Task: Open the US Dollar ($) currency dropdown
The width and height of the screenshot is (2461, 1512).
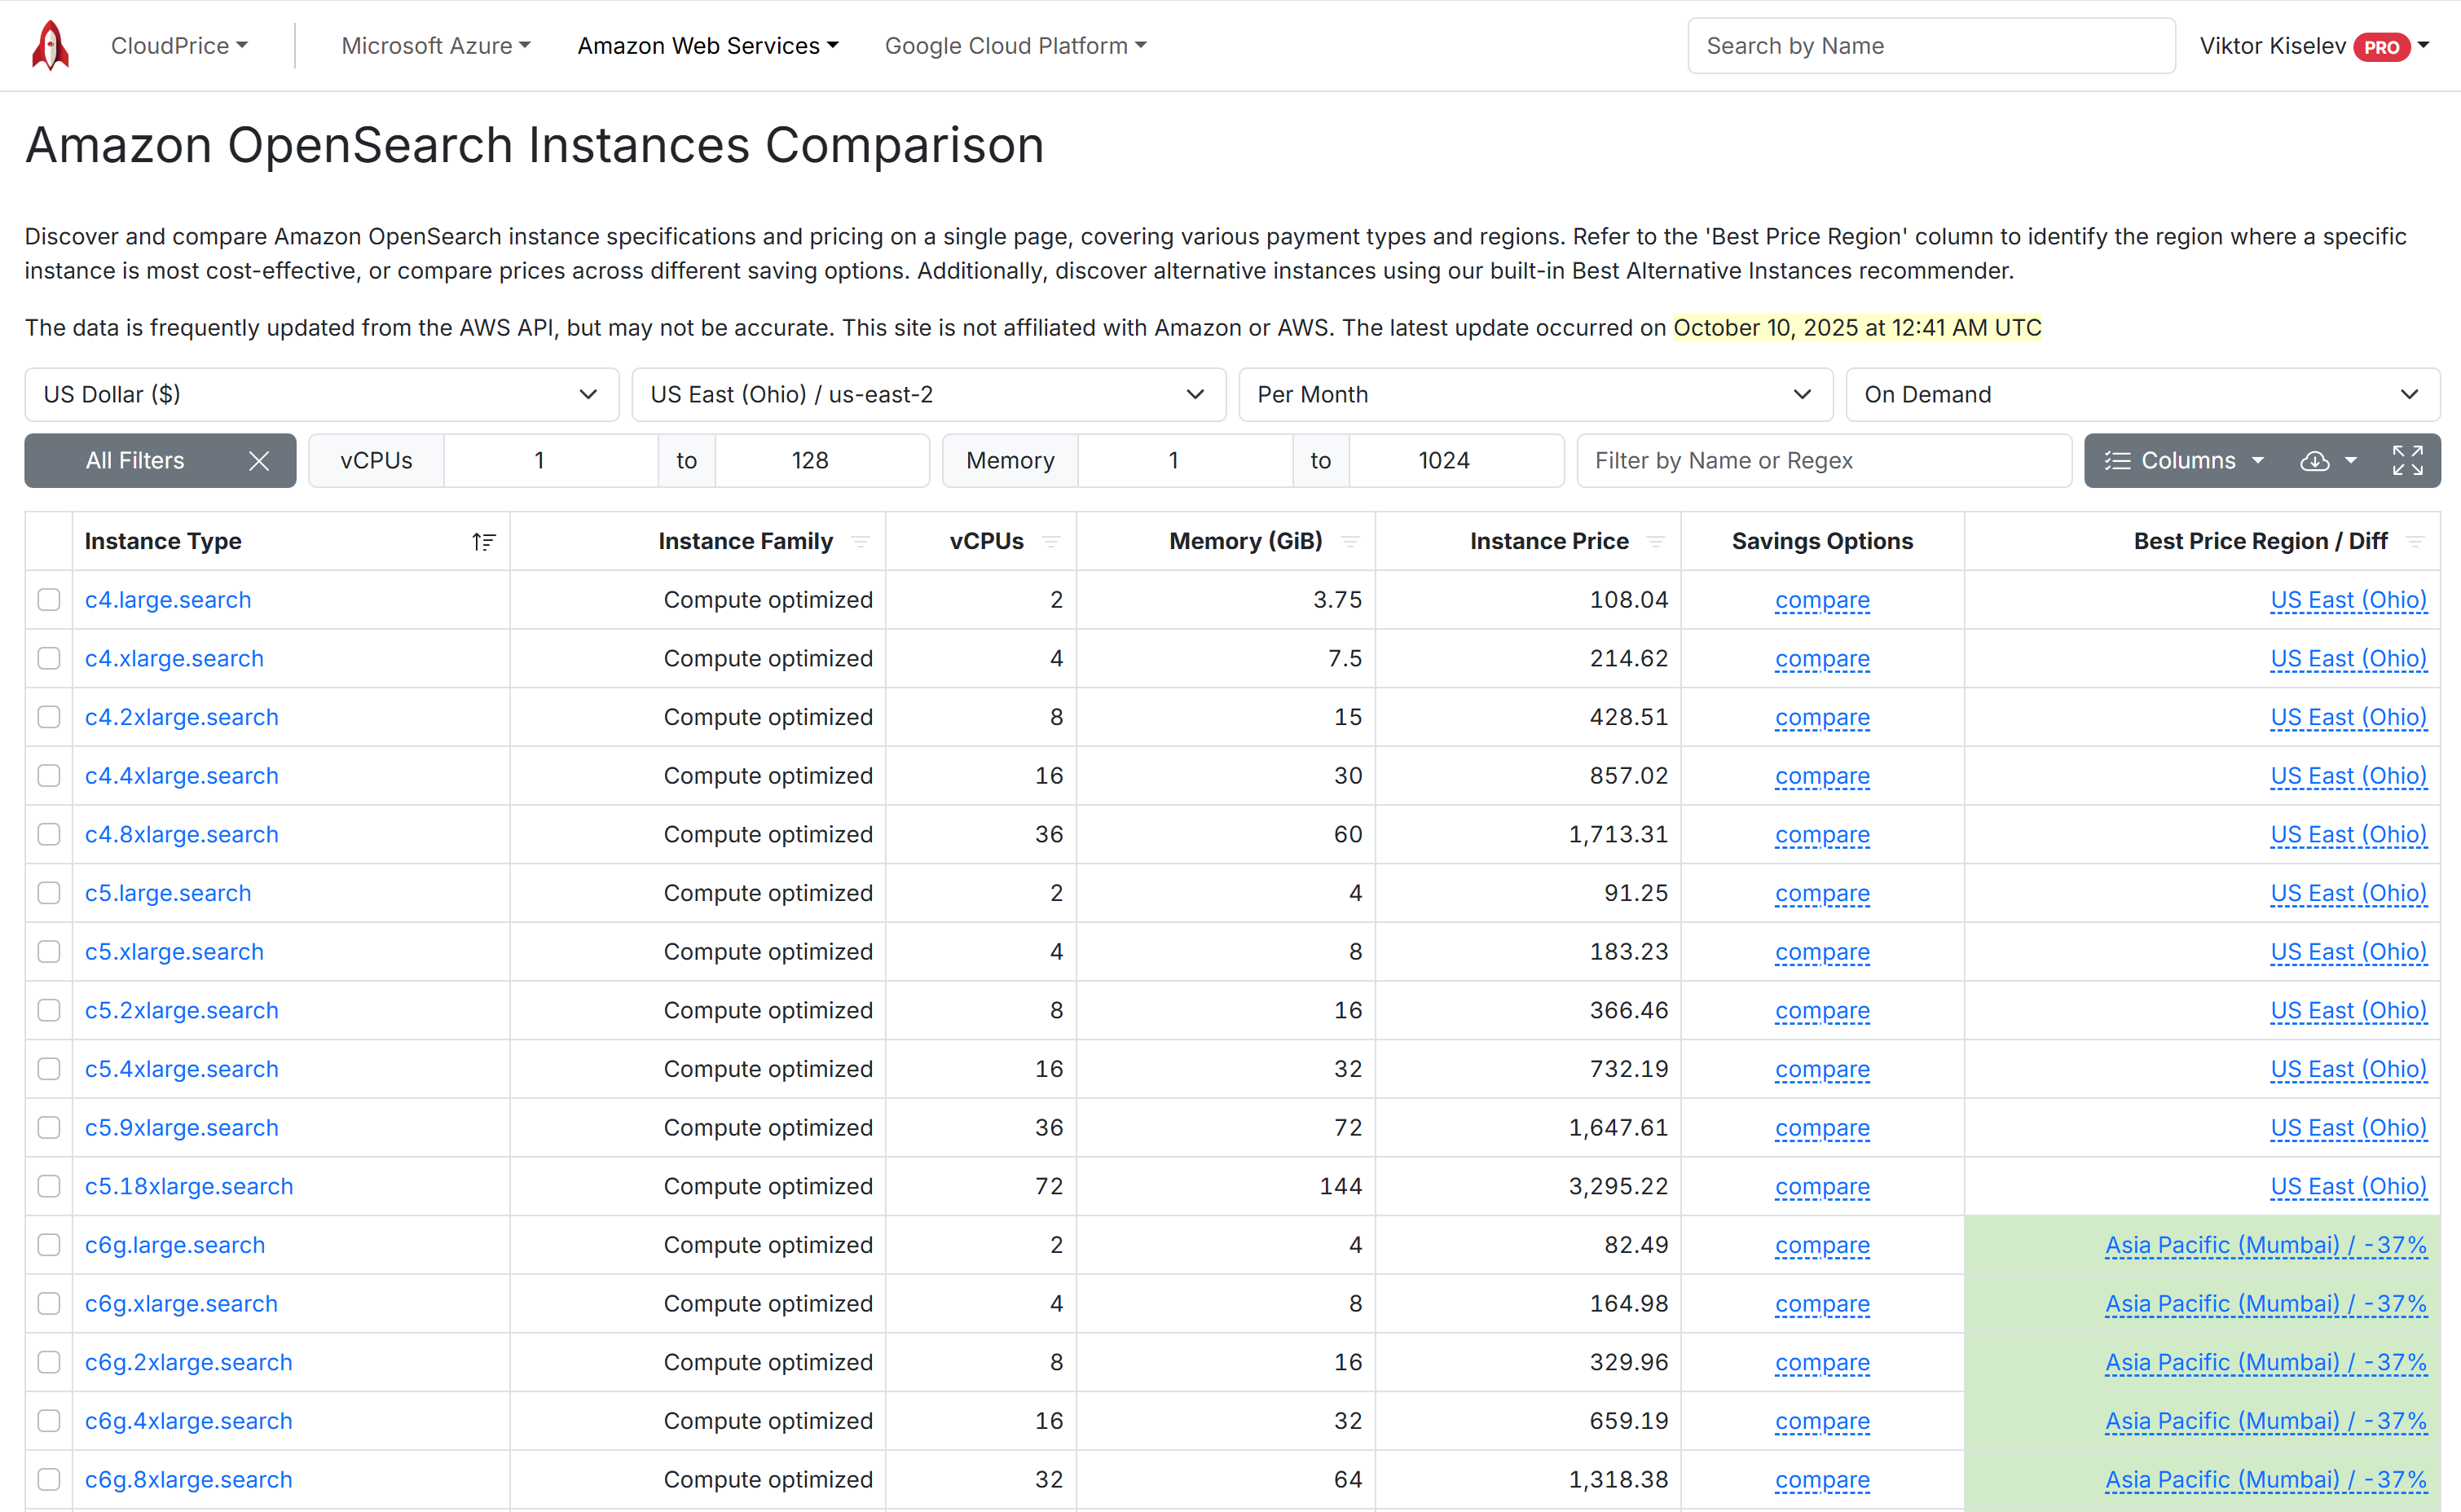Action: point(321,395)
